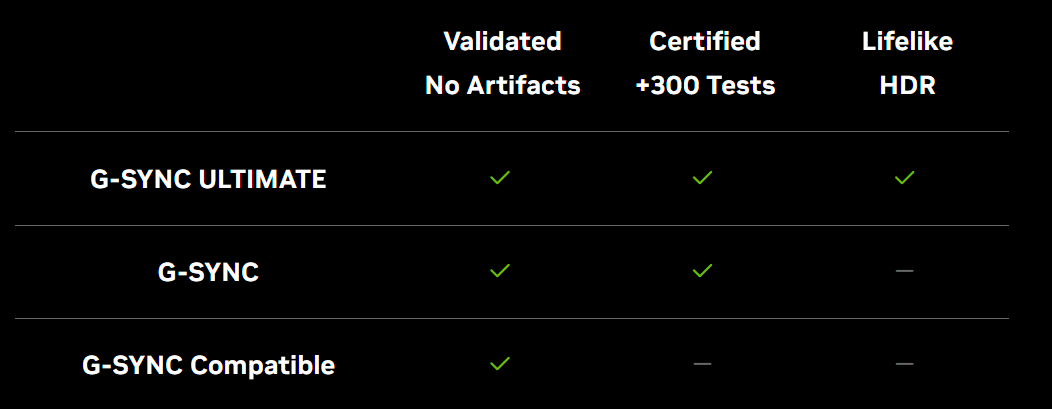Viewport: 1052px width, 409px height.
Task: Select the G-SYNC Compatible row label
Action: click(x=209, y=366)
